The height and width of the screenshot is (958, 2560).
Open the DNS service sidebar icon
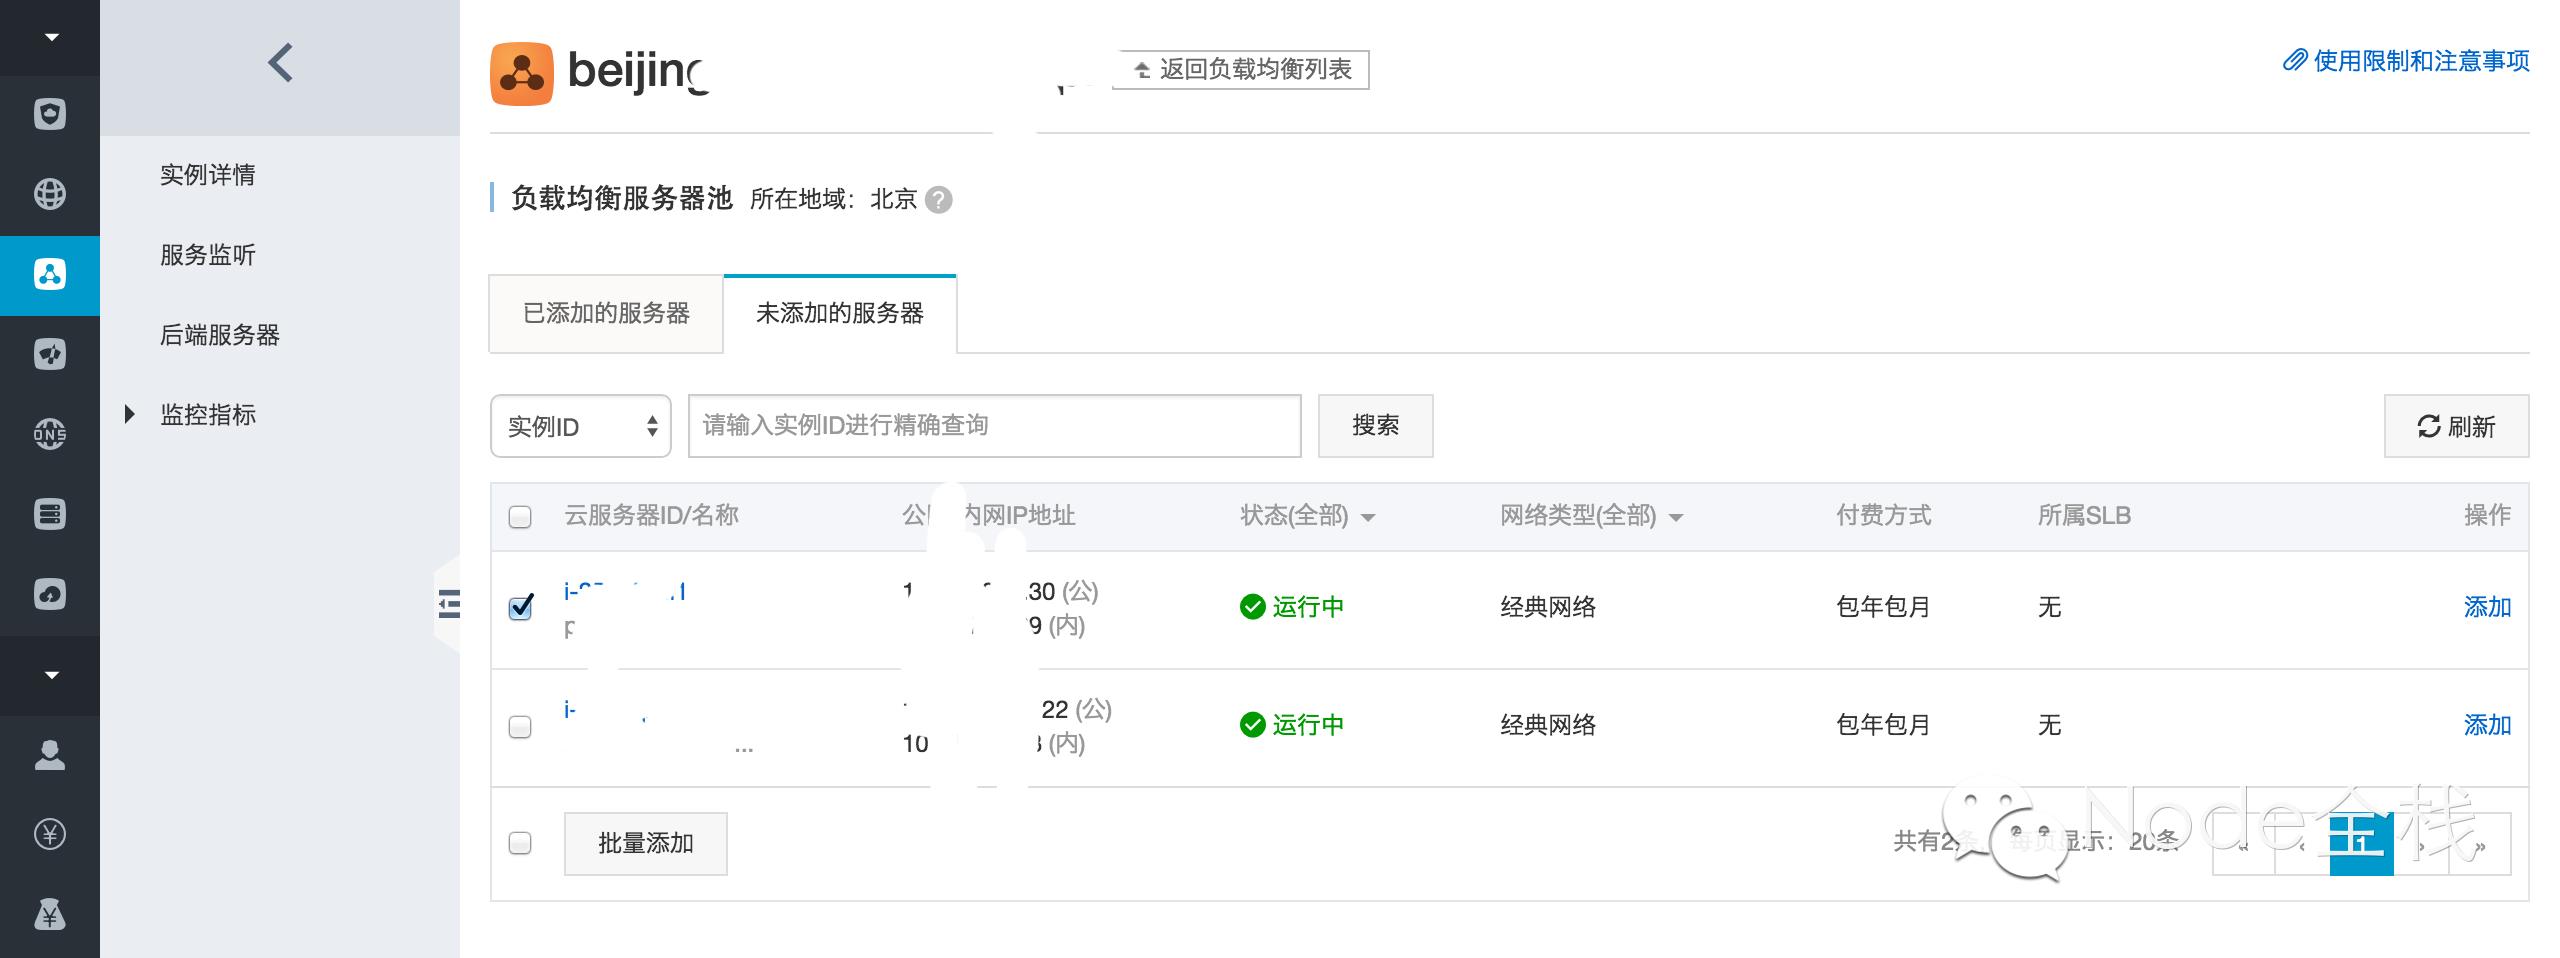[x=50, y=434]
